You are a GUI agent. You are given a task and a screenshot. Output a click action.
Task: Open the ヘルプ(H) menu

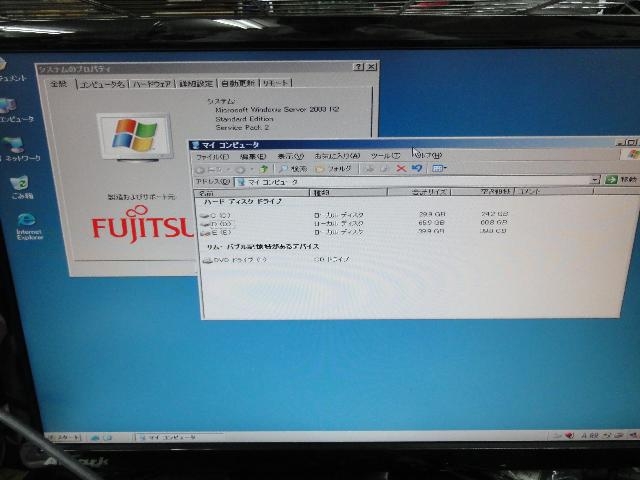[429, 155]
